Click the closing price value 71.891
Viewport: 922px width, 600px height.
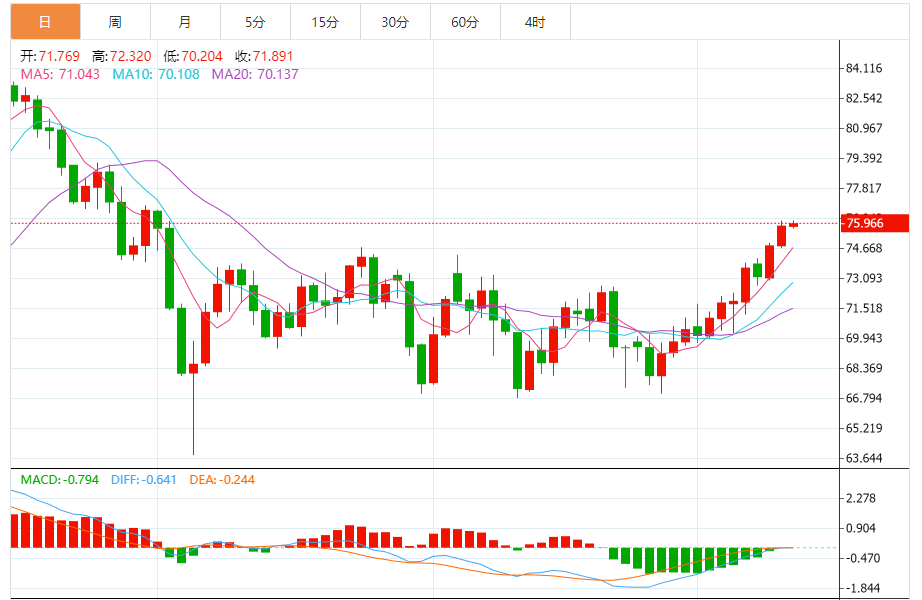pyautogui.click(x=273, y=56)
